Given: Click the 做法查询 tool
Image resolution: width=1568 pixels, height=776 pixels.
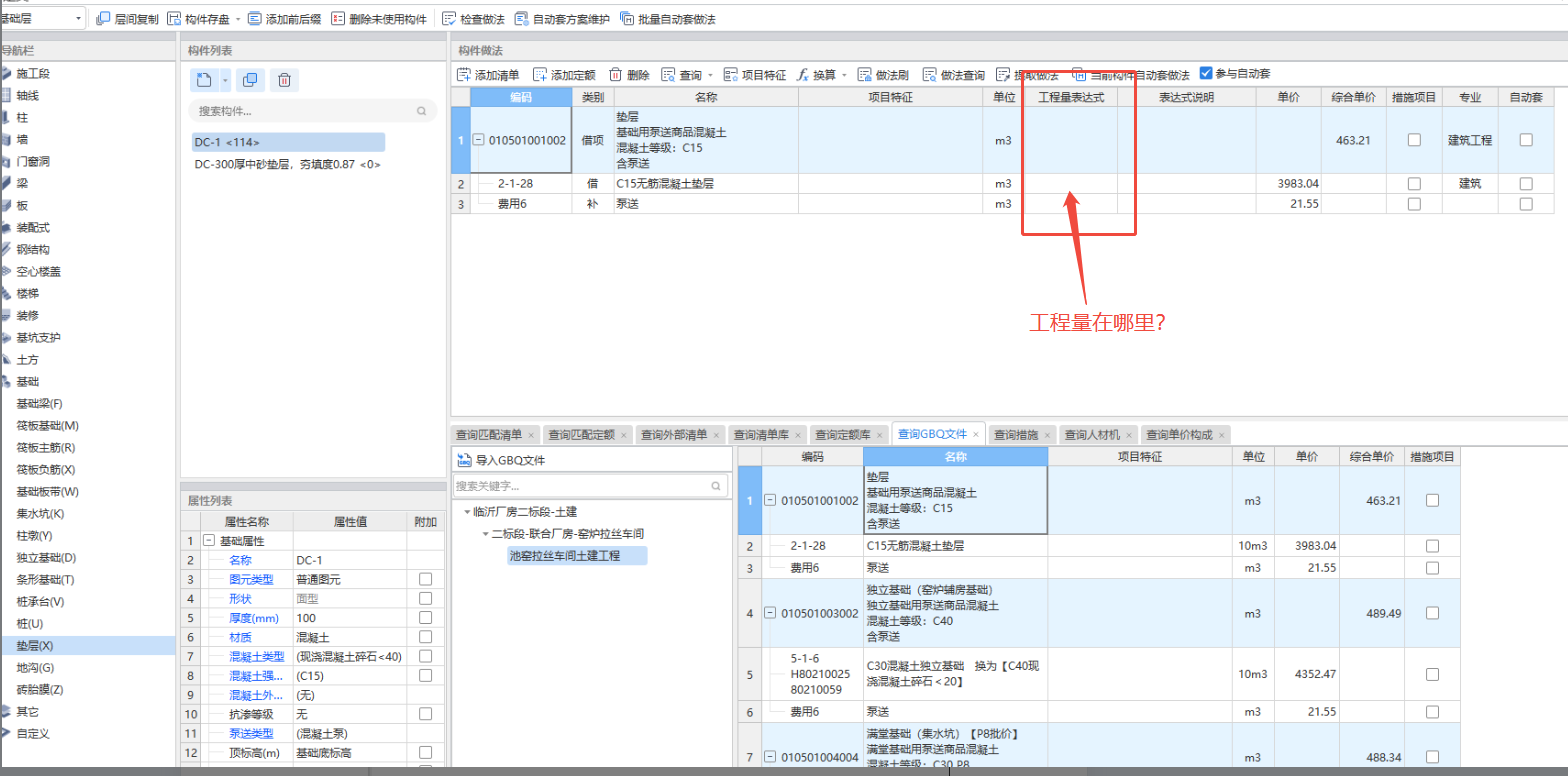Looking at the screenshot, I should pyautogui.click(x=954, y=75).
